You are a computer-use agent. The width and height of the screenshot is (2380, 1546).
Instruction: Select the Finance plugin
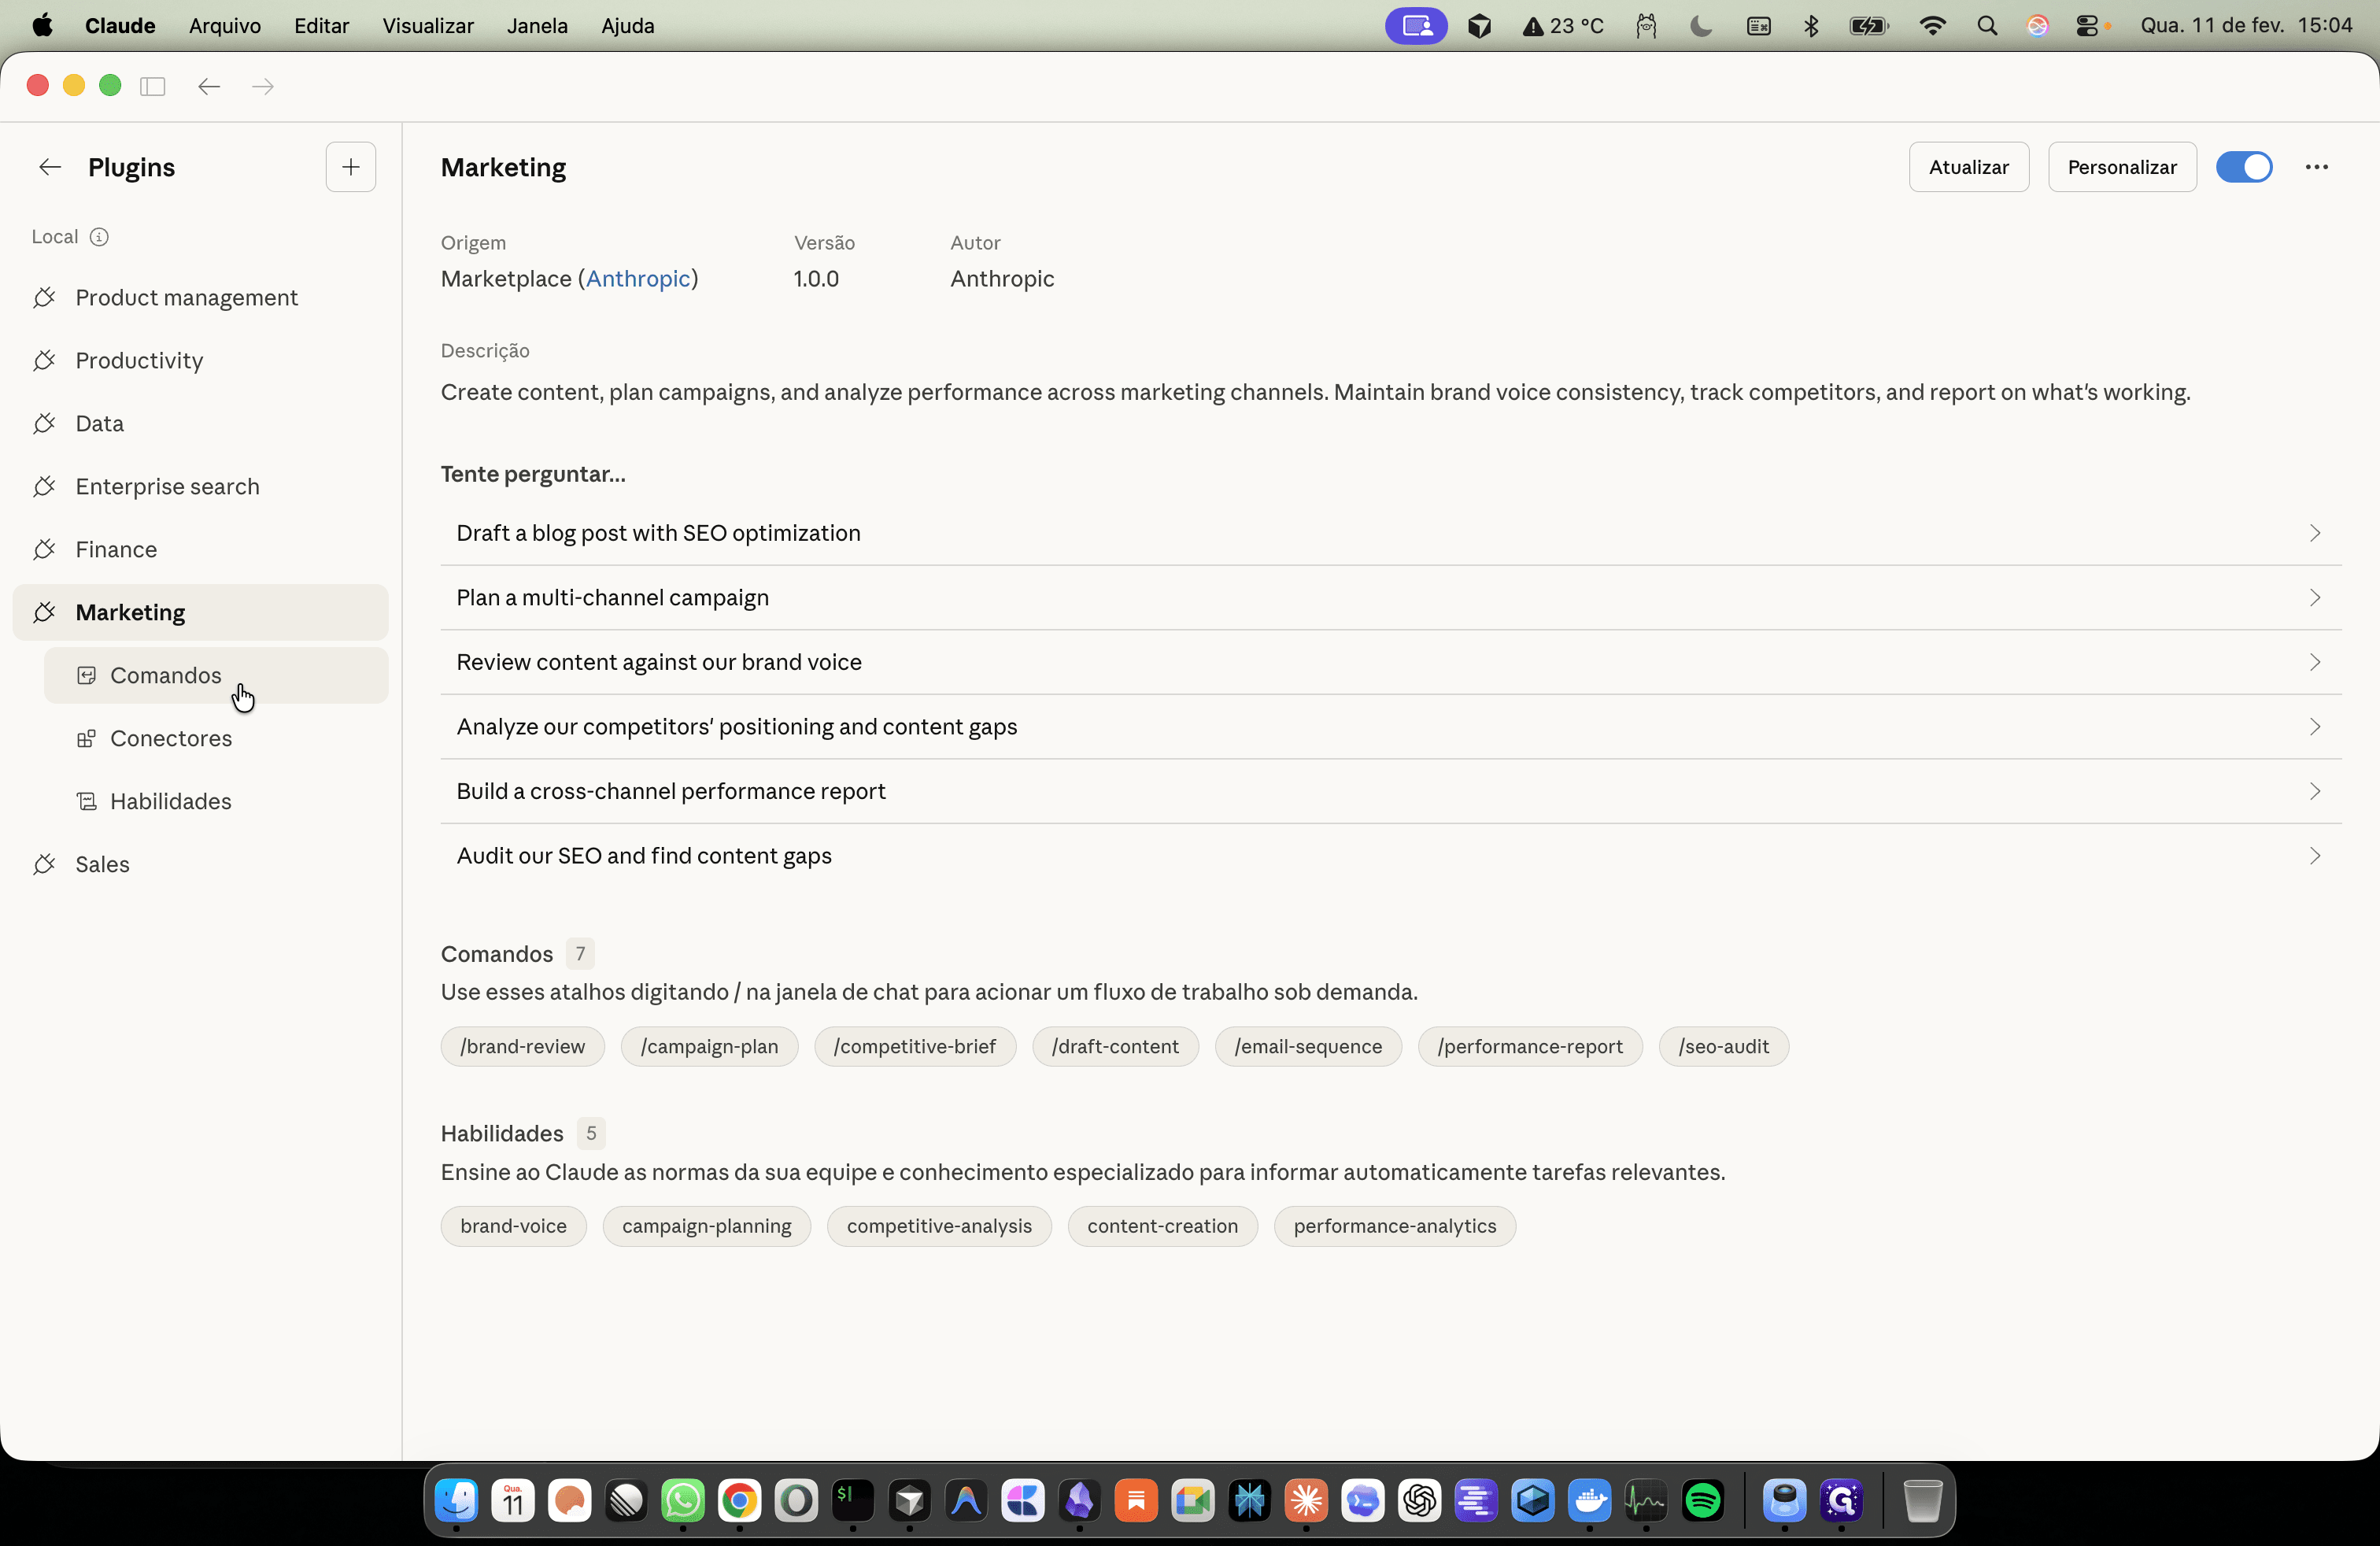coord(200,549)
